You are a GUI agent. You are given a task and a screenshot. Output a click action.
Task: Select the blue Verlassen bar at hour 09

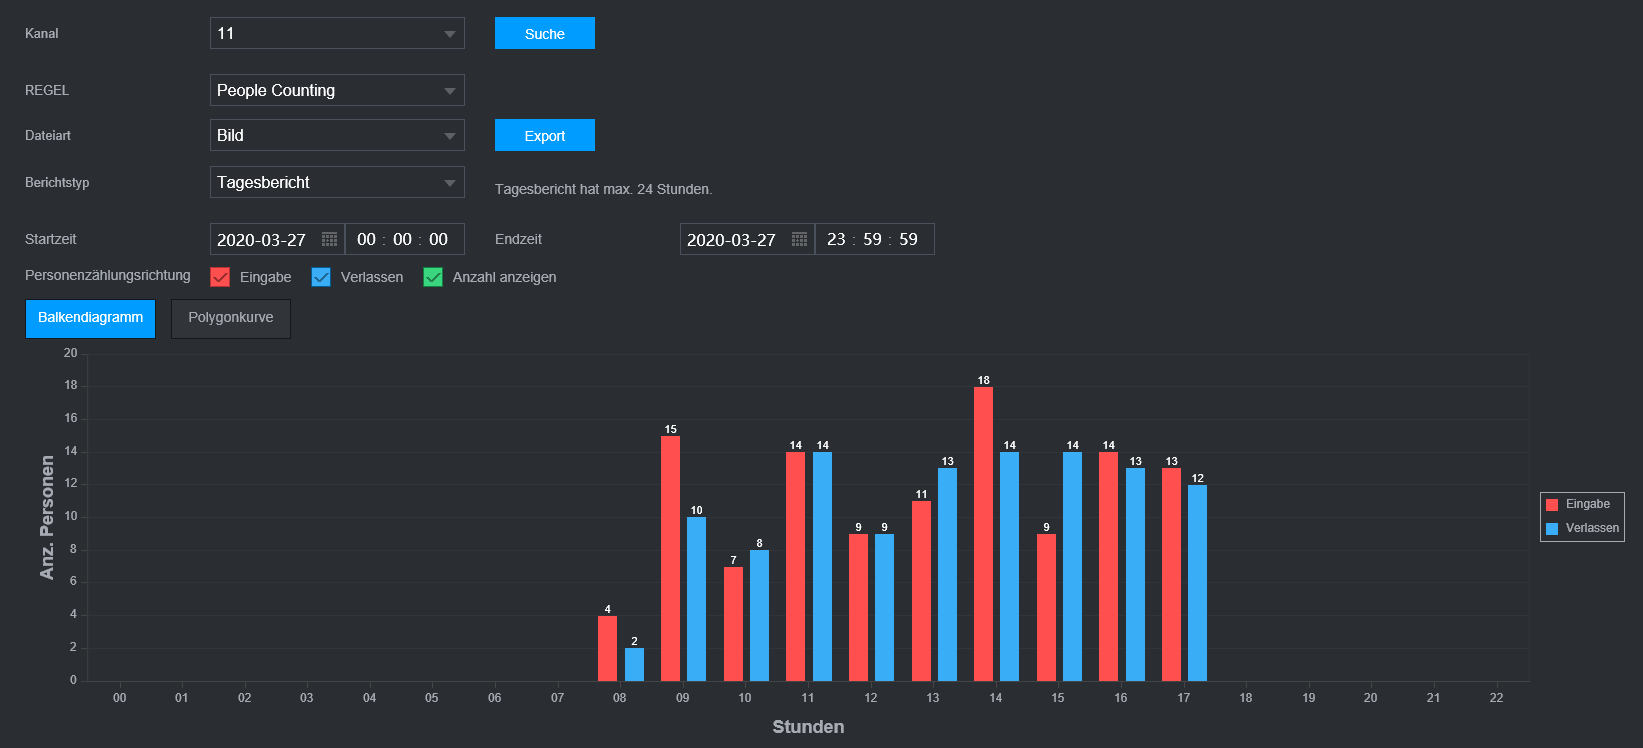696,598
